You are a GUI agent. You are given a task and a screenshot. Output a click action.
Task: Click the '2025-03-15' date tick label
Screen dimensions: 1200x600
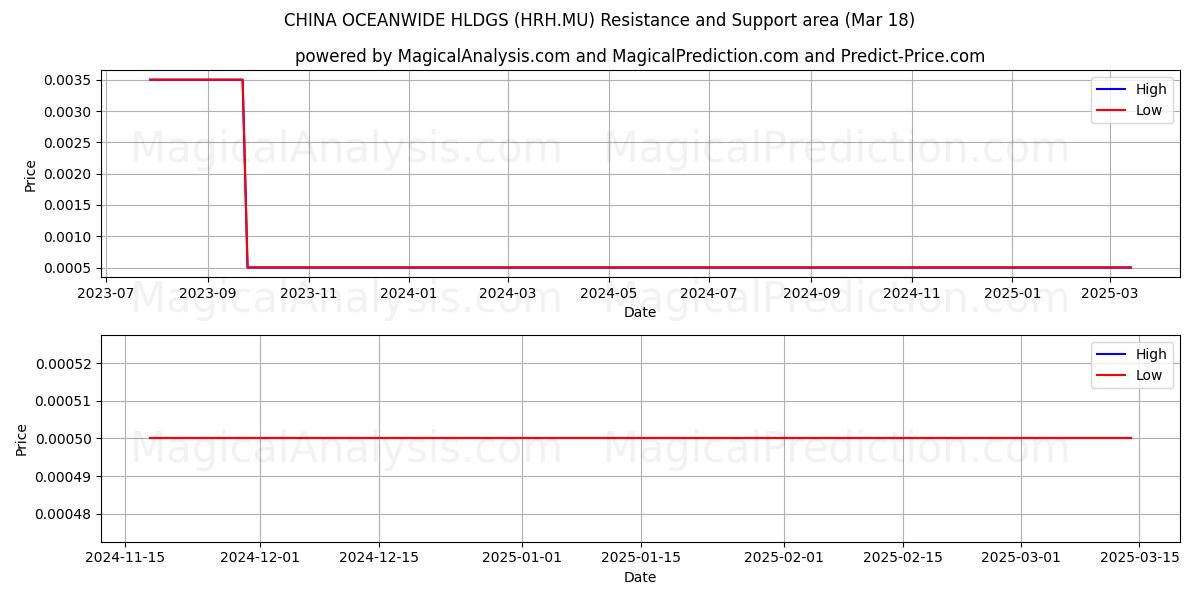(1140, 558)
